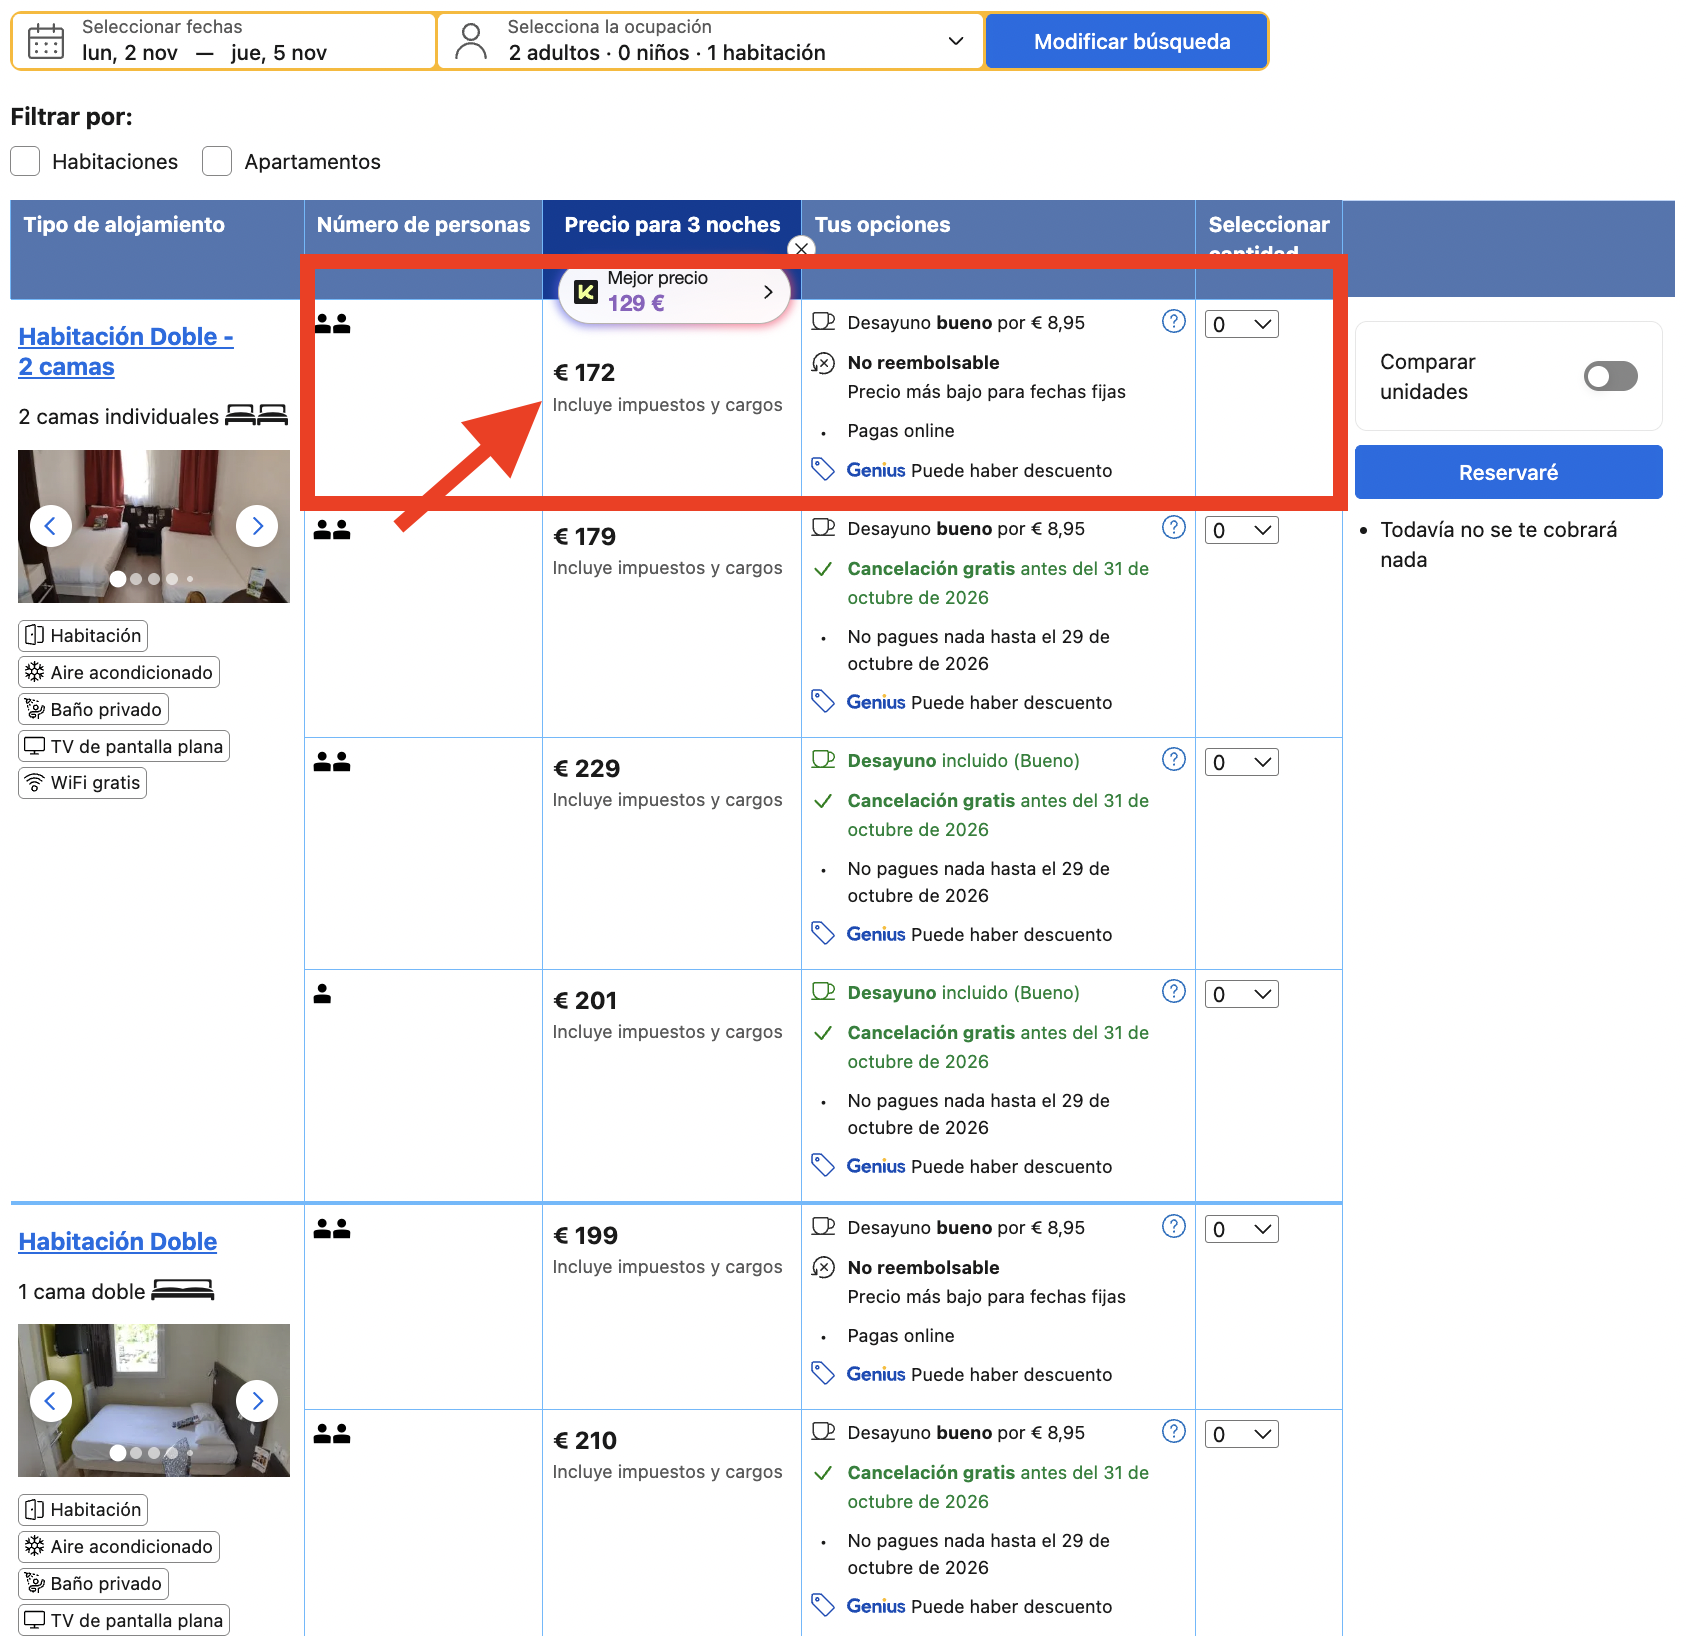Viewport: 1686px width, 1636px height.
Task: Close the Mejor precio popup
Action: click(801, 248)
